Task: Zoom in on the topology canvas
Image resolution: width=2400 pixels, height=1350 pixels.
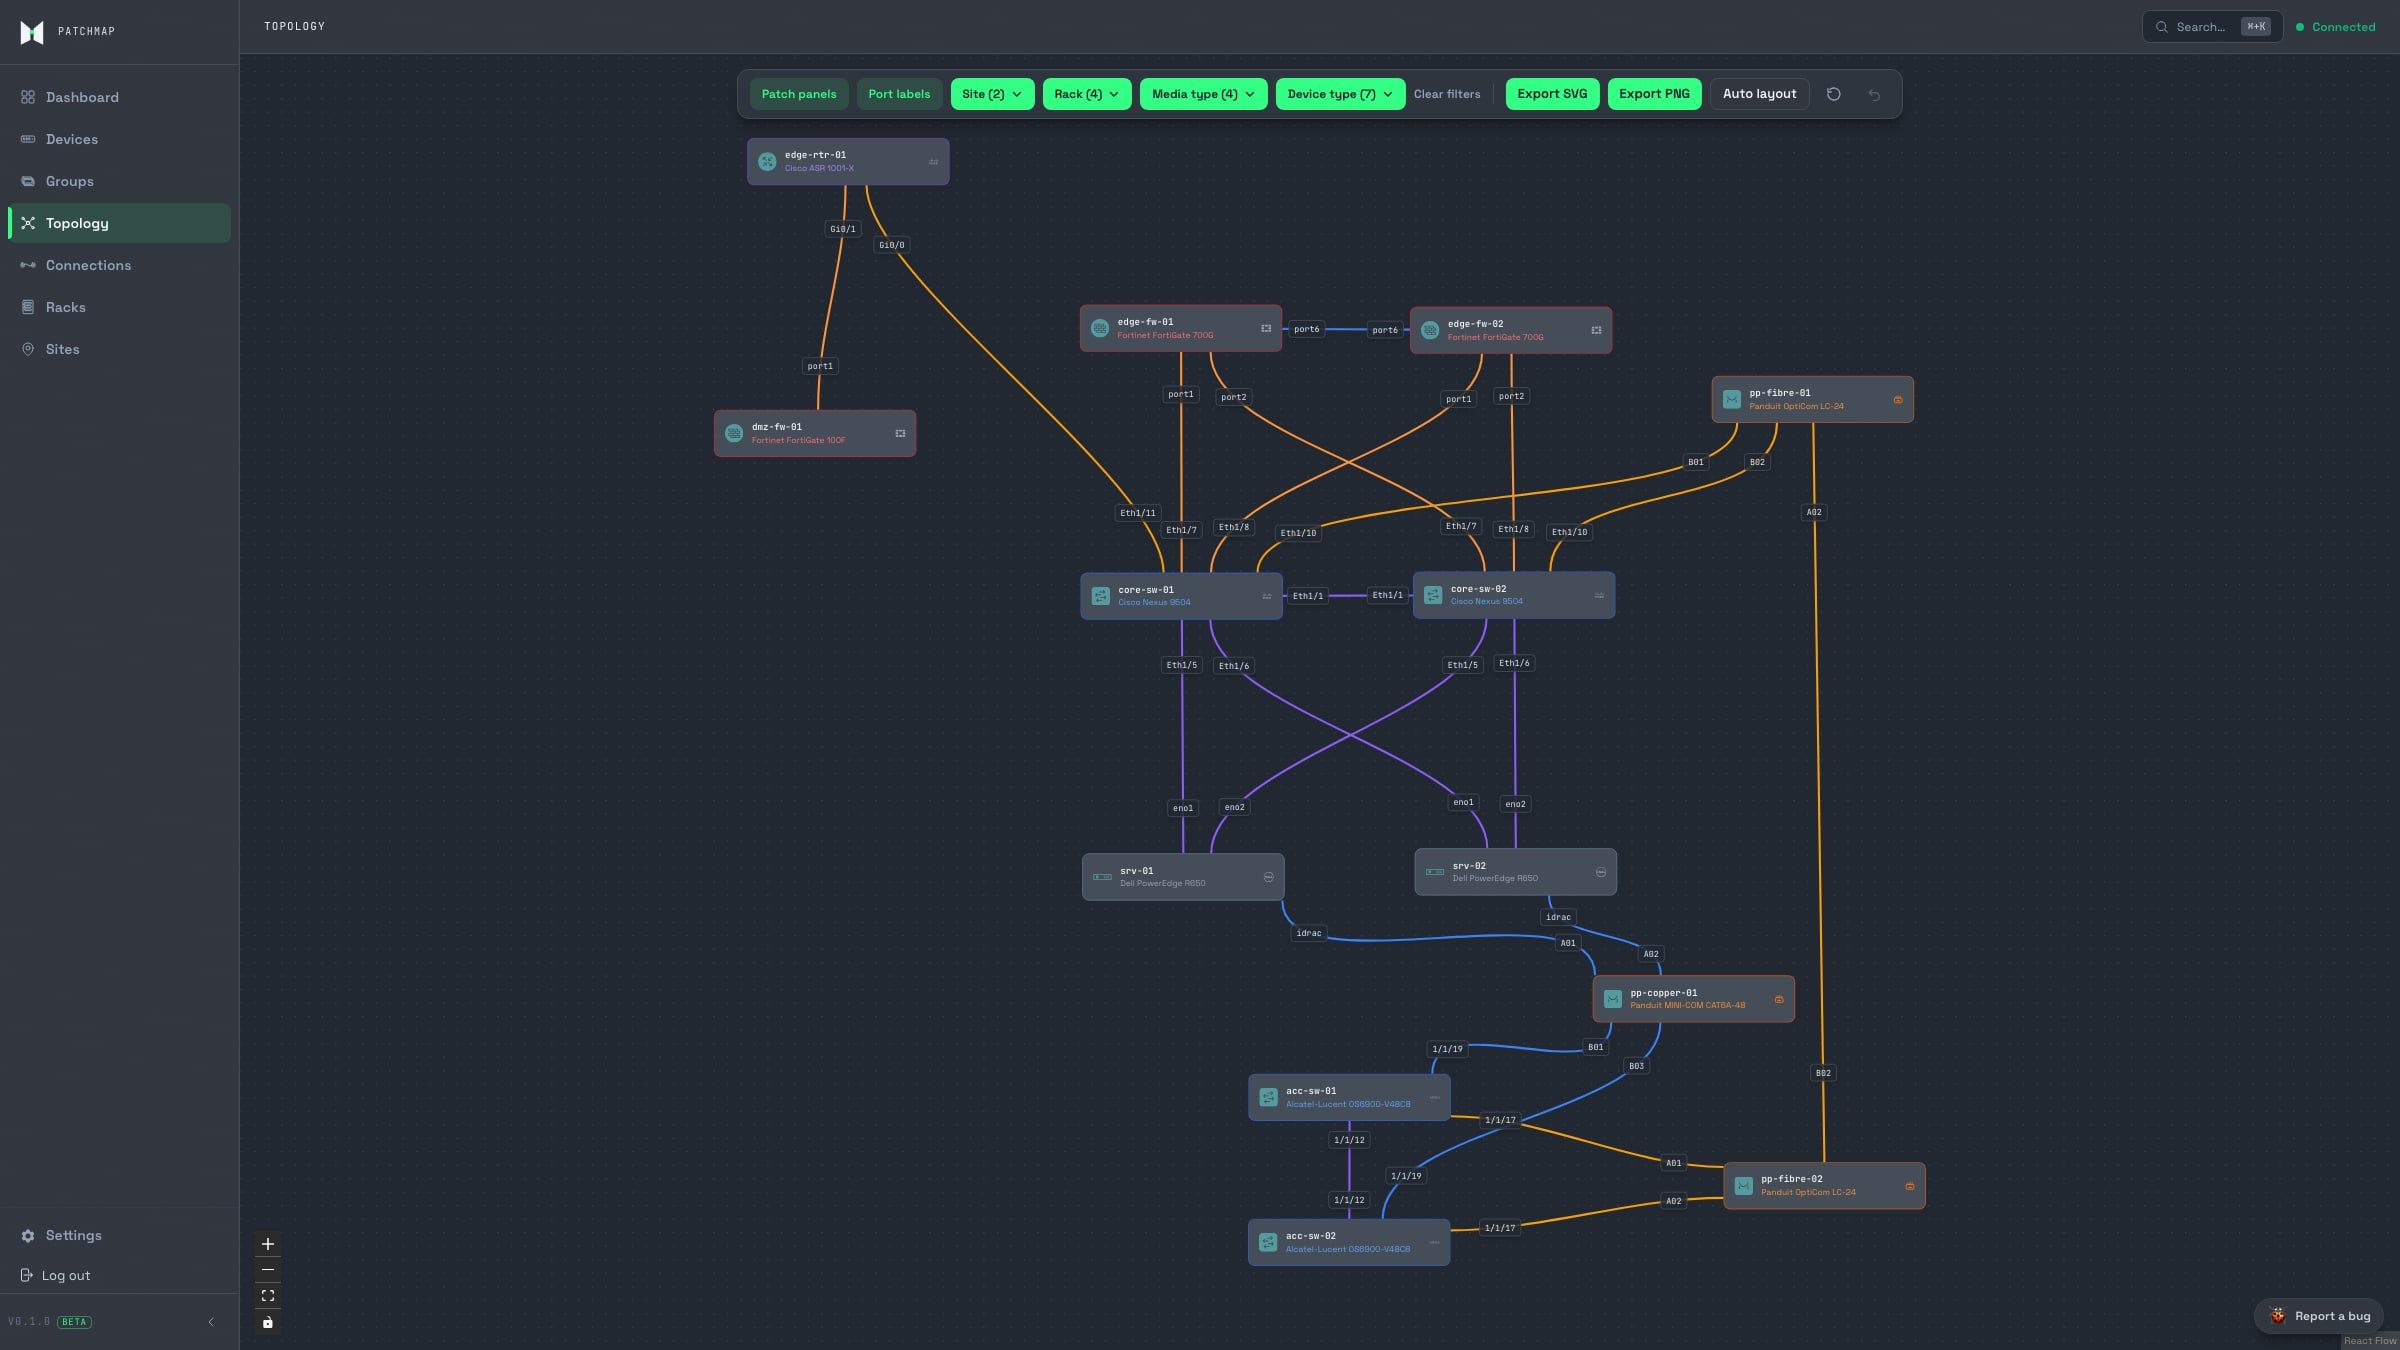Action: (268, 1244)
